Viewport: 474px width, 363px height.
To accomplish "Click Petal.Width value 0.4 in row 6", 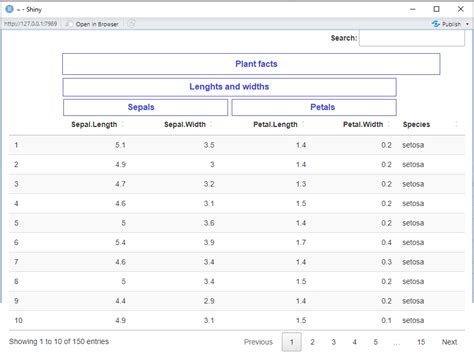I will tap(386, 243).
